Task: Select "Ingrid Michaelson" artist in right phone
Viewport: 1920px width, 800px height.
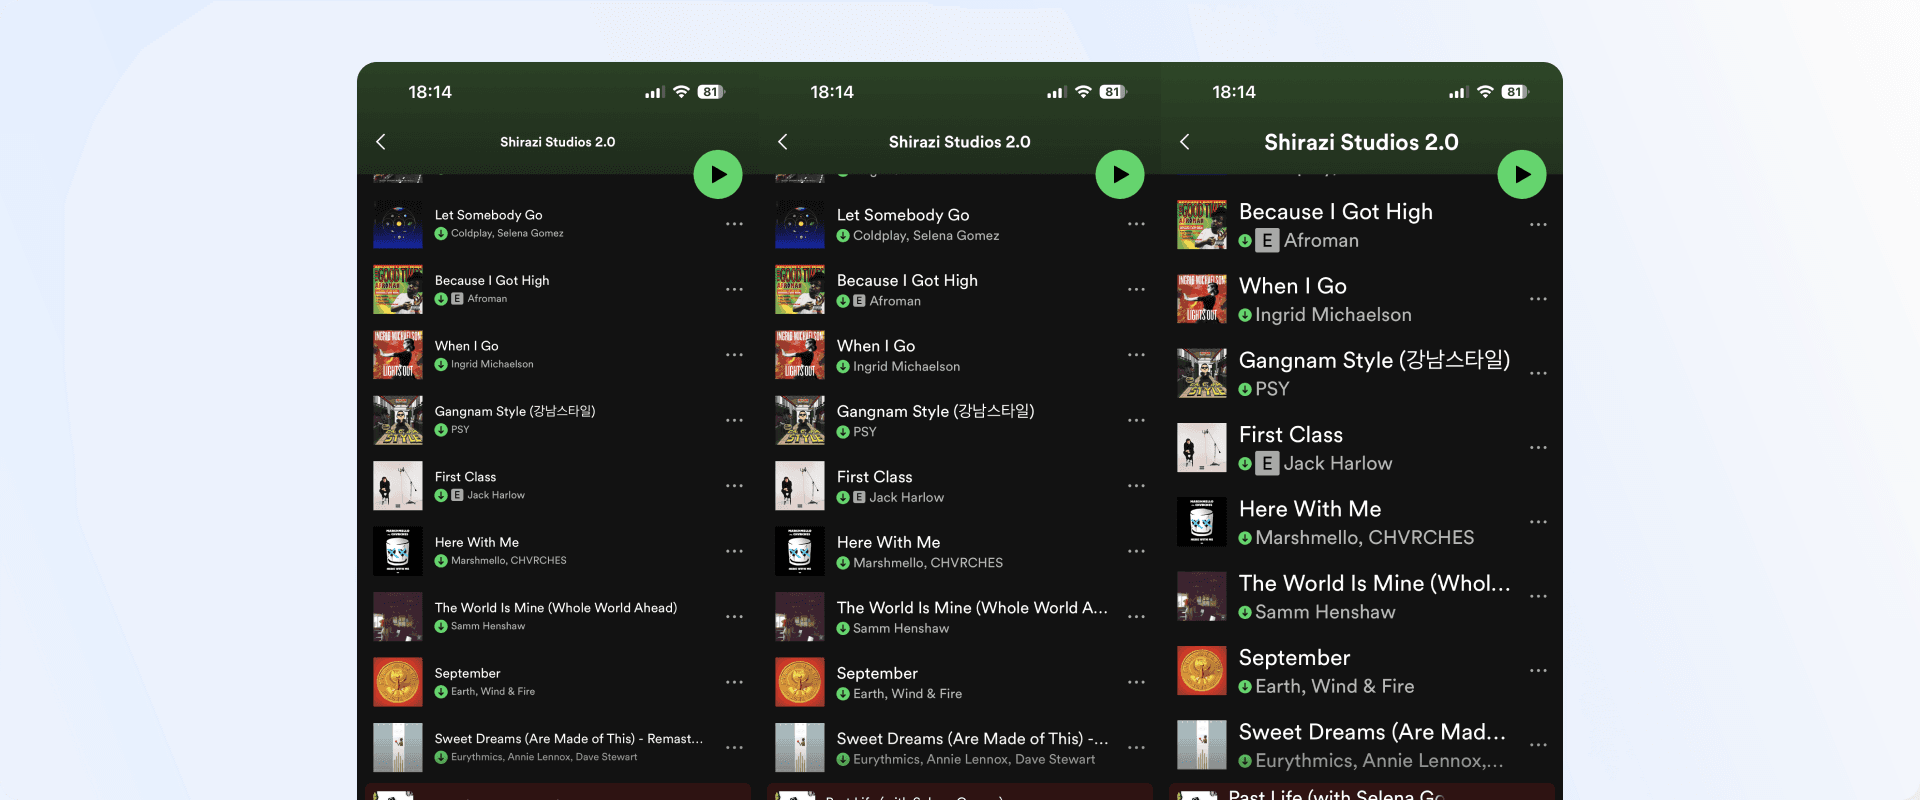Action: tap(1333, 315)
